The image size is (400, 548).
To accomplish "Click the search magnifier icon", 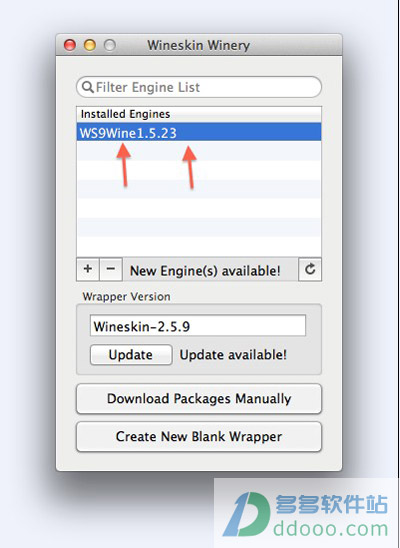I will (x=88, y=87).
